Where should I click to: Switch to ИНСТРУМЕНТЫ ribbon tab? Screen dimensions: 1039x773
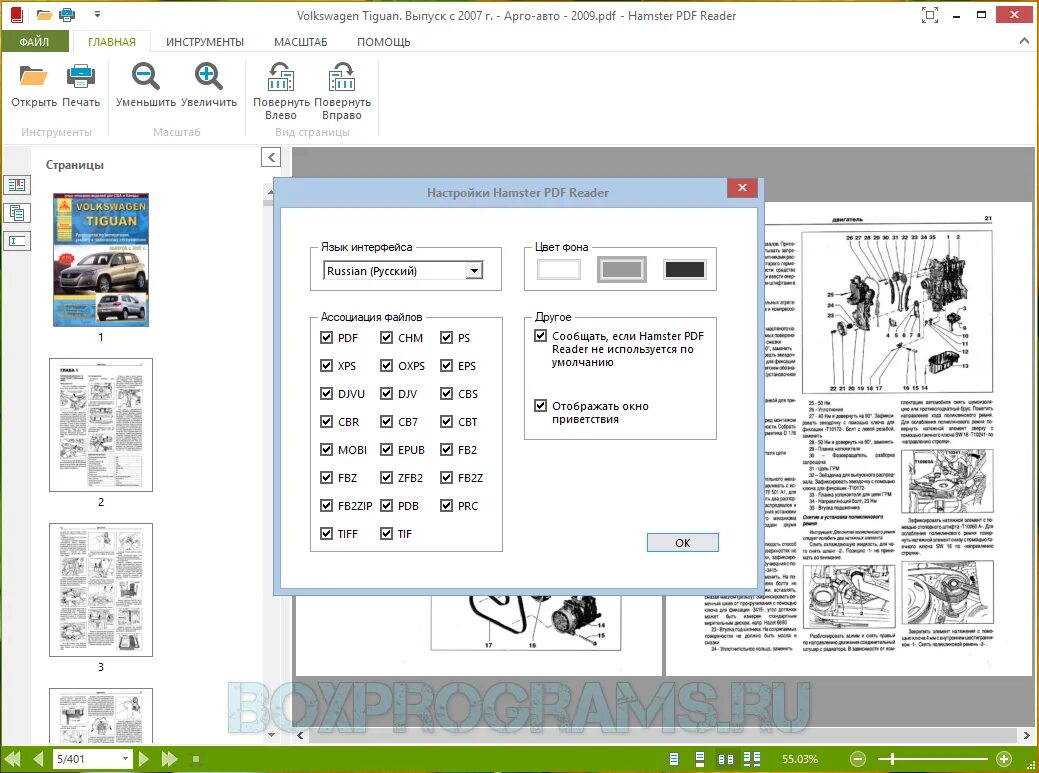(205, 42)
